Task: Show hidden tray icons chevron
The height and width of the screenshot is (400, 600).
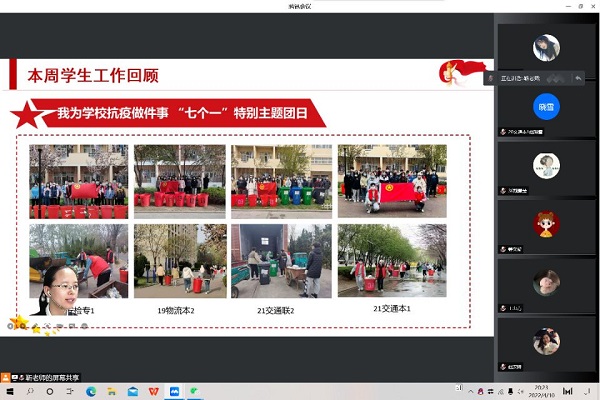Action: click(471, 392)
